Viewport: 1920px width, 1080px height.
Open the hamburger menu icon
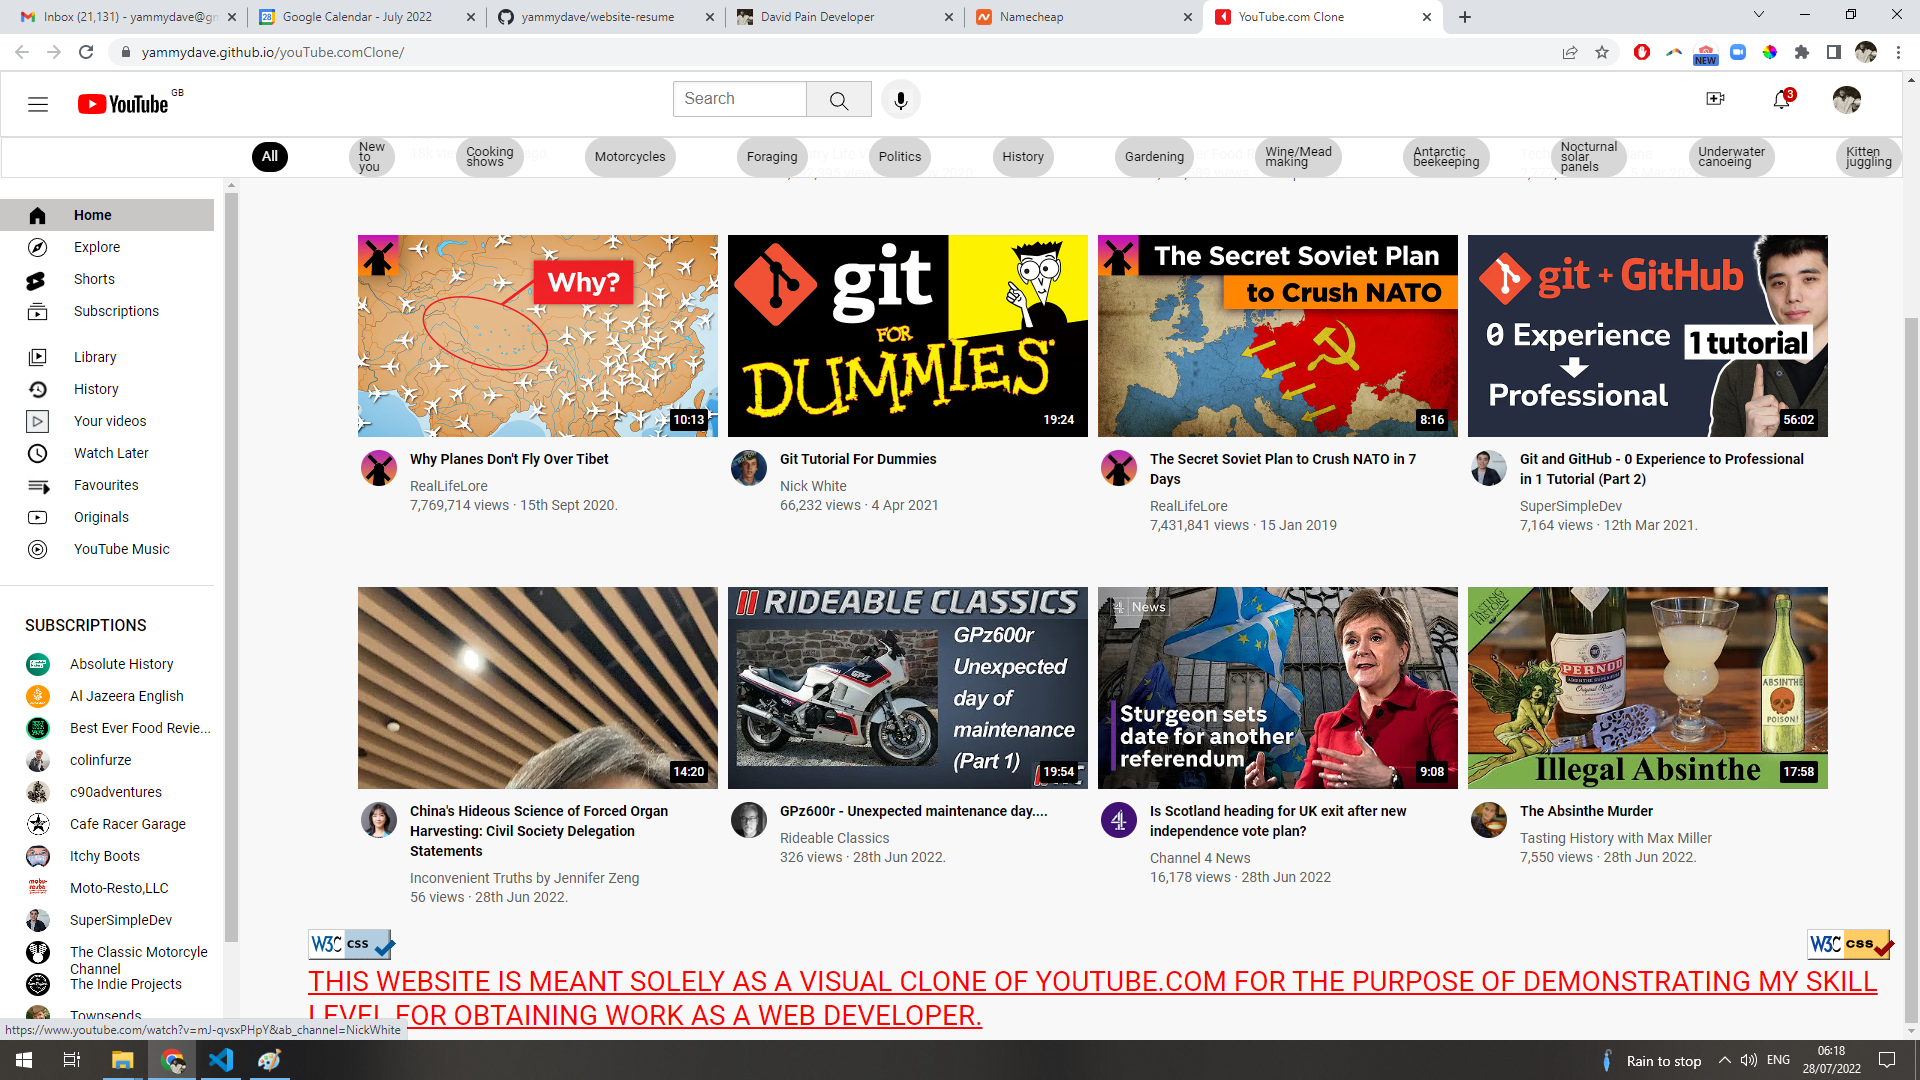[x=38, y=104]
